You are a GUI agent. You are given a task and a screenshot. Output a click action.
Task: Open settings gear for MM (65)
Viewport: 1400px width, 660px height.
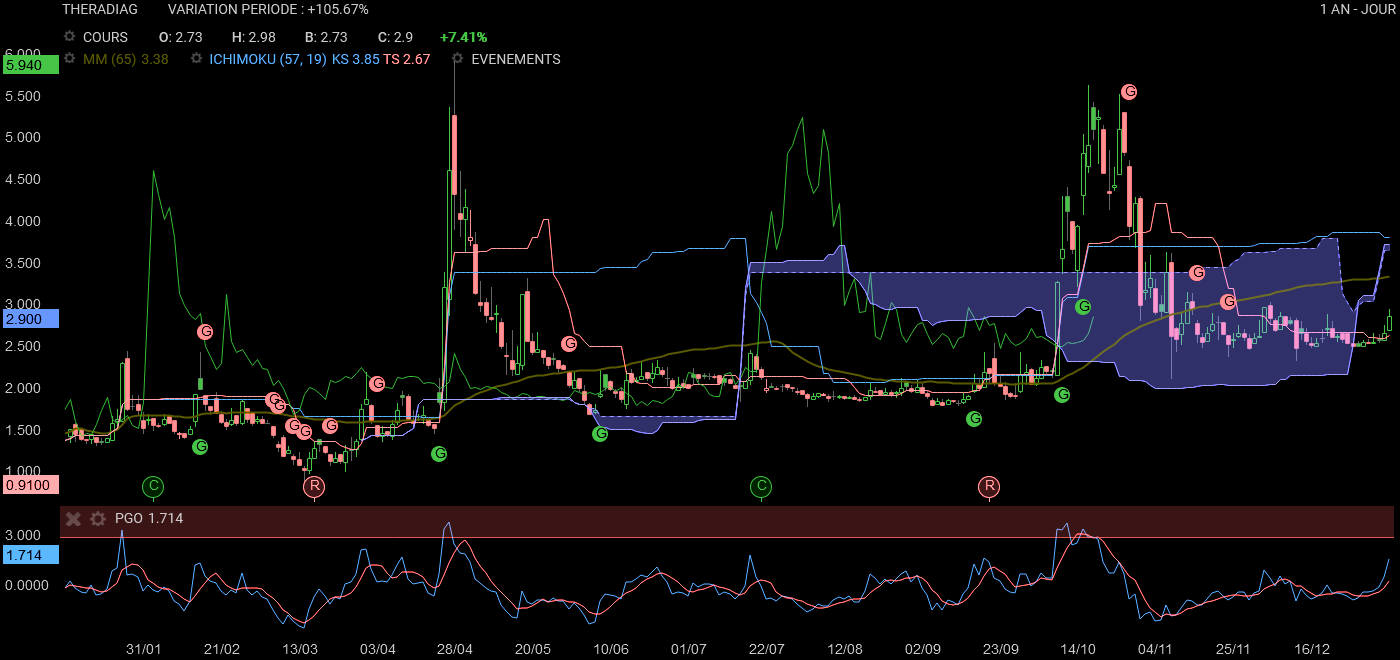[70, 59]
